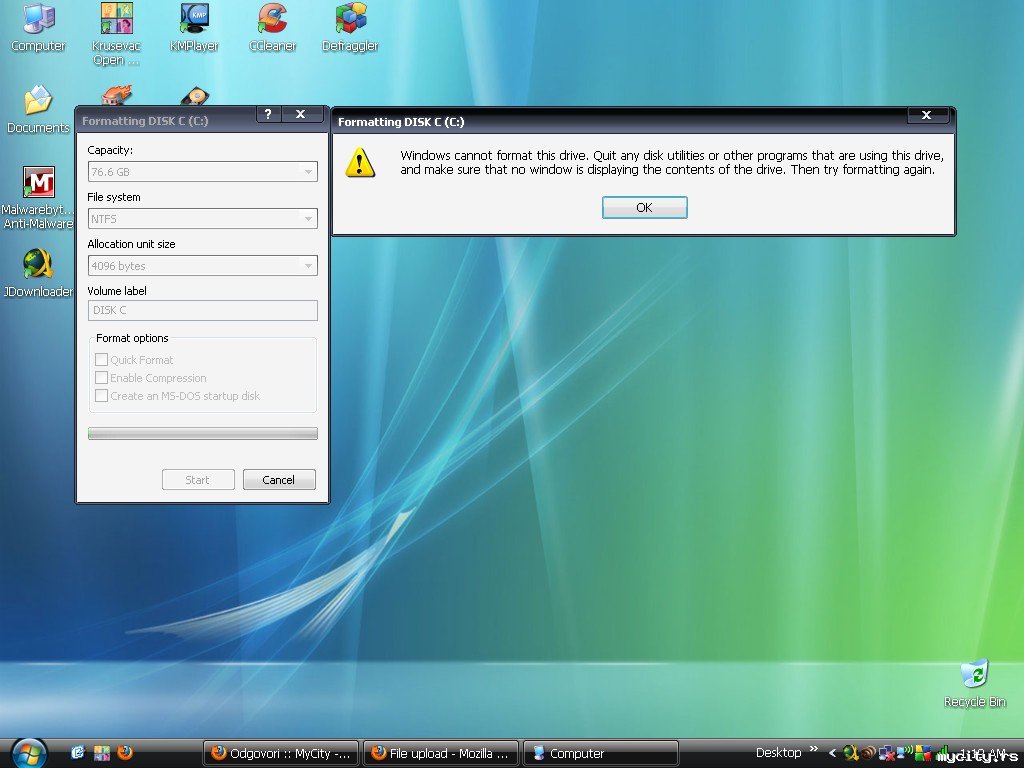The width and height of the screenshot is (1024, 768).
Task: Open the Allocation unit size dropdown
Action: point(202,266)
